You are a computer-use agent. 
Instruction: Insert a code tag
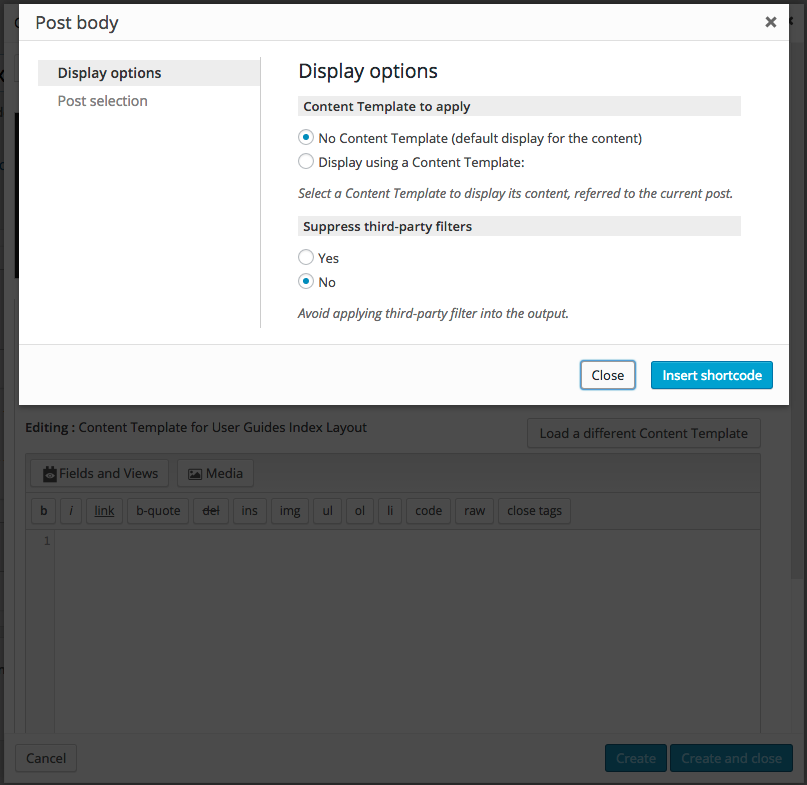(428, 511)
